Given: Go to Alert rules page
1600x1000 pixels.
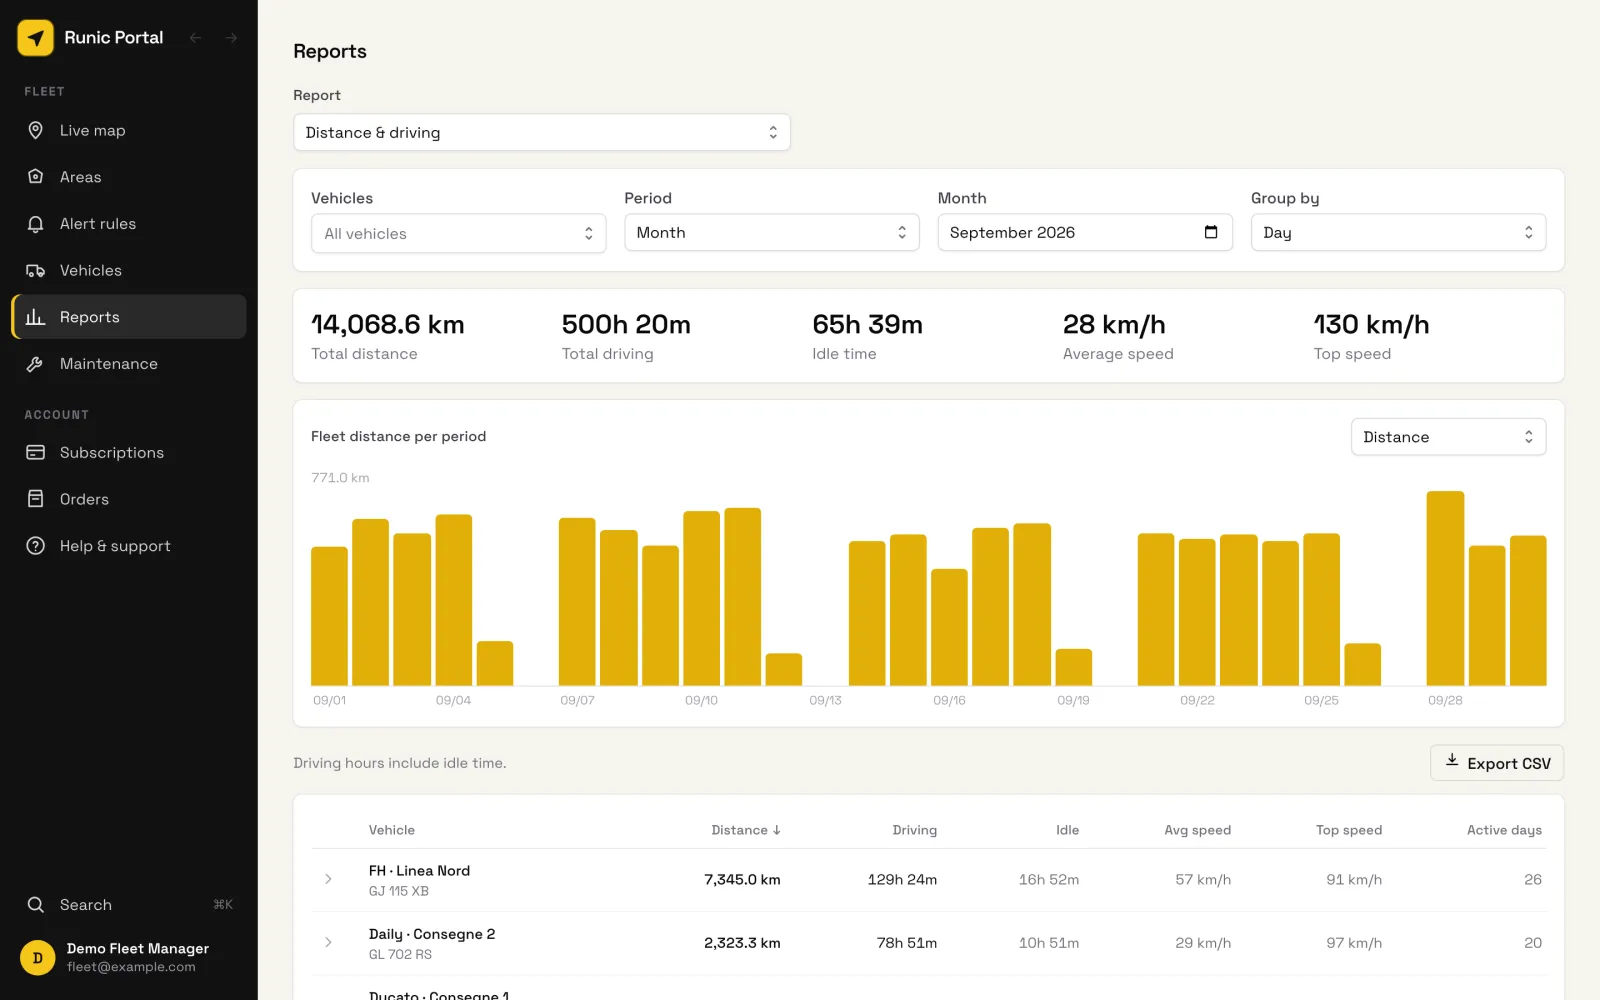Looking at the screenshot, I should pos(129,224).
